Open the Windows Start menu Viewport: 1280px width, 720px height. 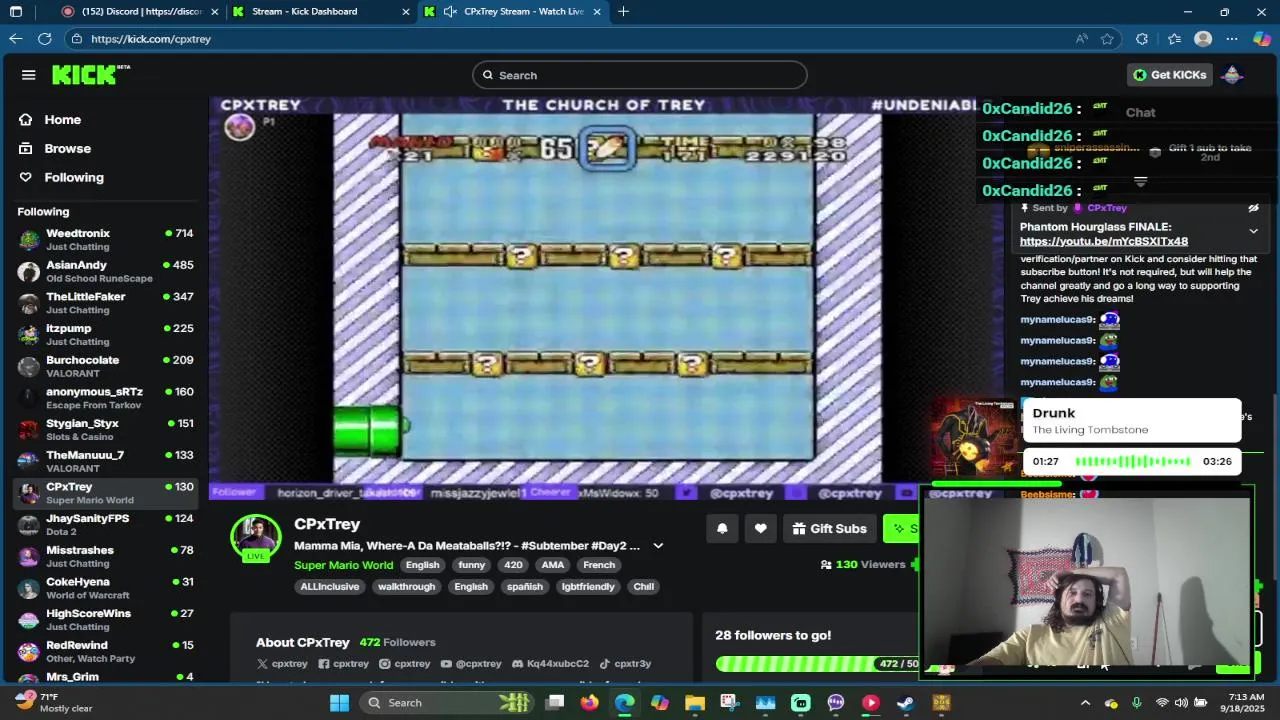pos(339,703)
